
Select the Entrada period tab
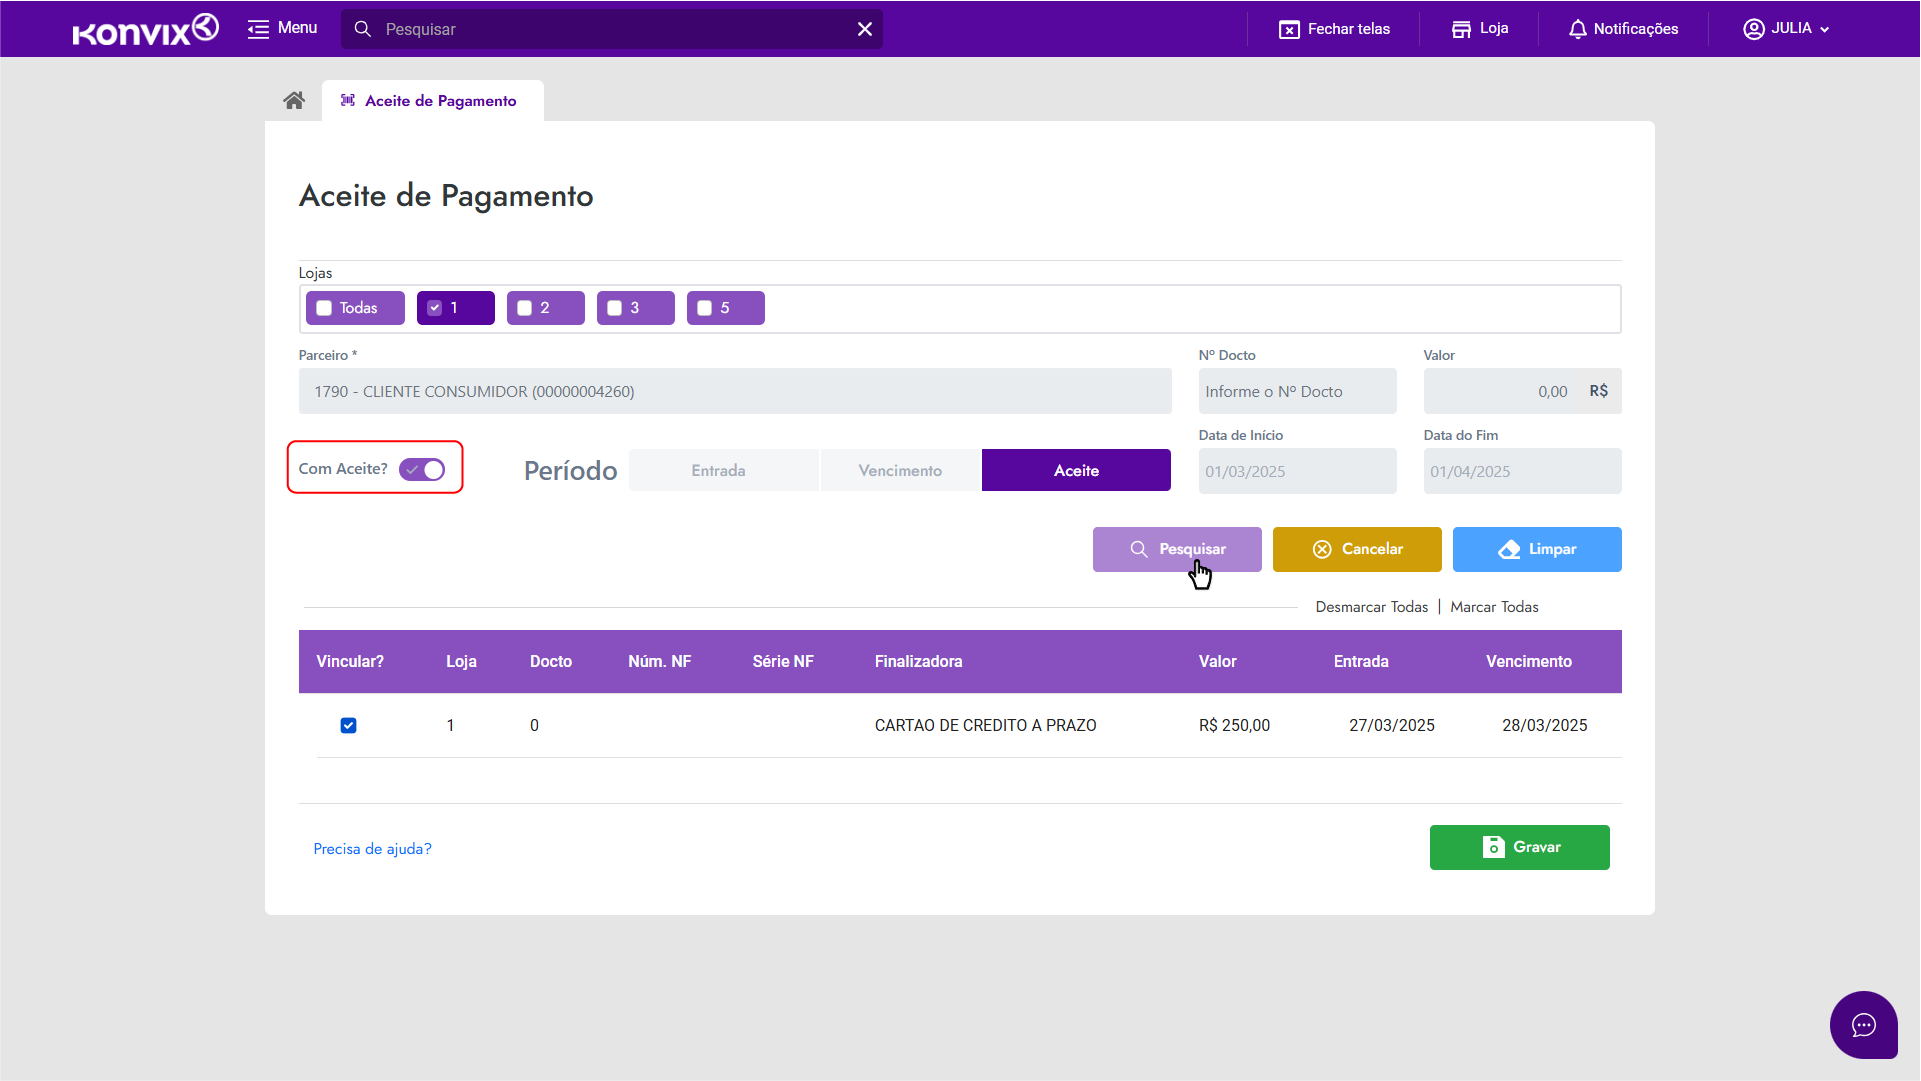tap(718, 470)
